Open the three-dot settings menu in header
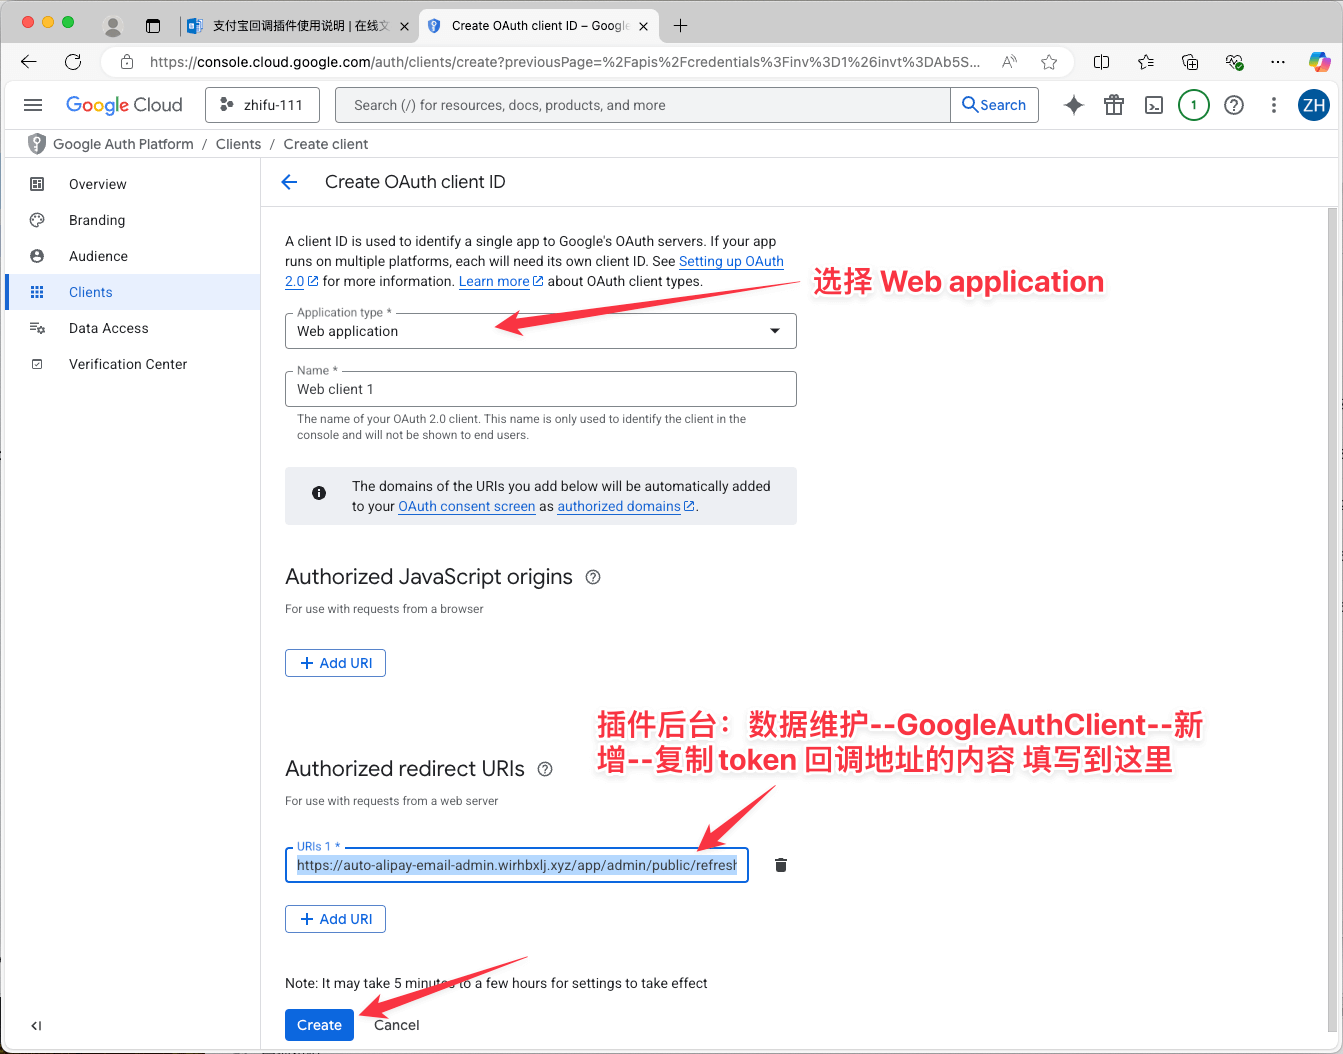This screenshot has width=1343, height=1054. tap(1274, 105)
